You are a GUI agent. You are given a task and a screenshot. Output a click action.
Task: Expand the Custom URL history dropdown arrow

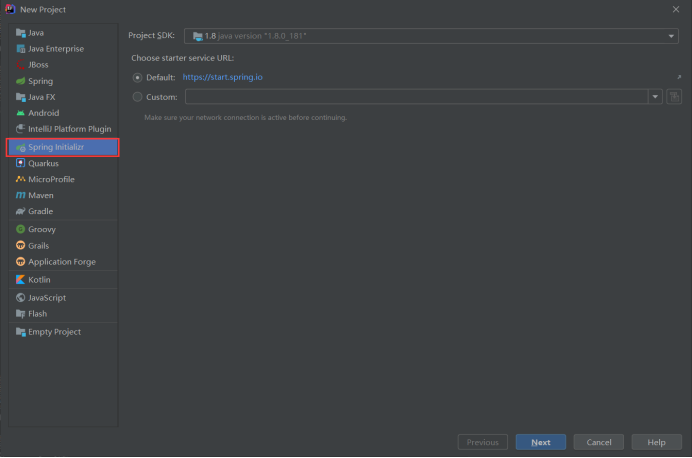click(655, 97)
